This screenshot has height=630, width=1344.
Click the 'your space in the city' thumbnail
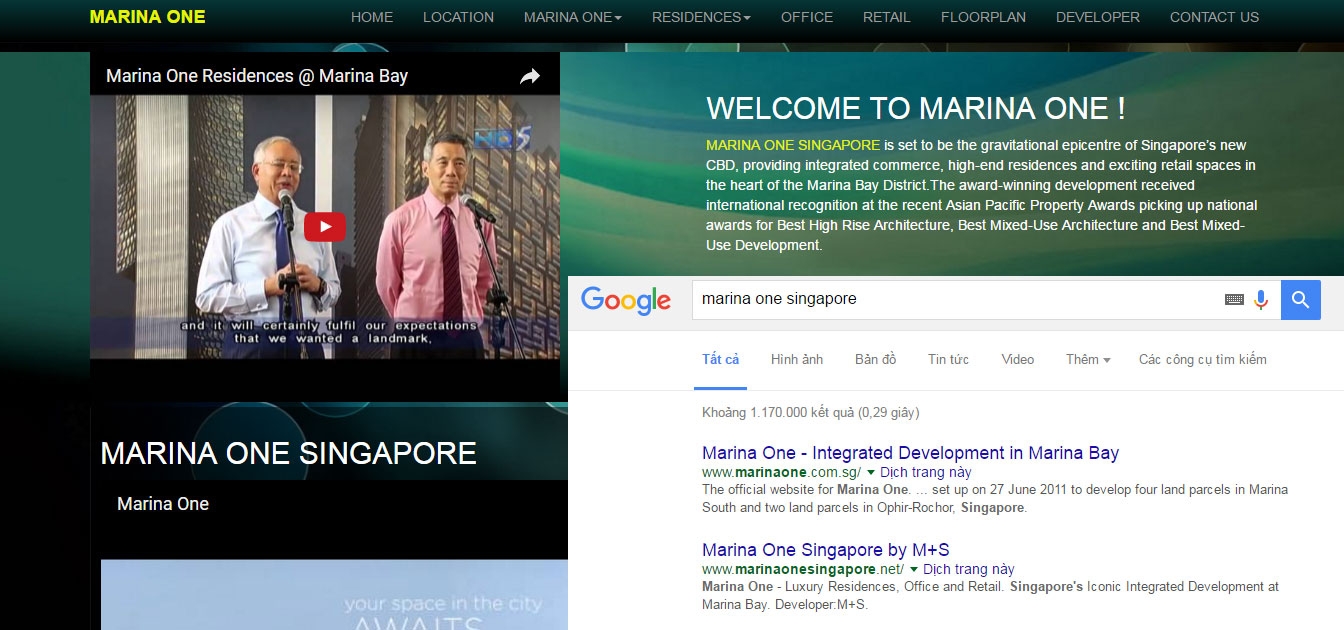coord(334,595)
